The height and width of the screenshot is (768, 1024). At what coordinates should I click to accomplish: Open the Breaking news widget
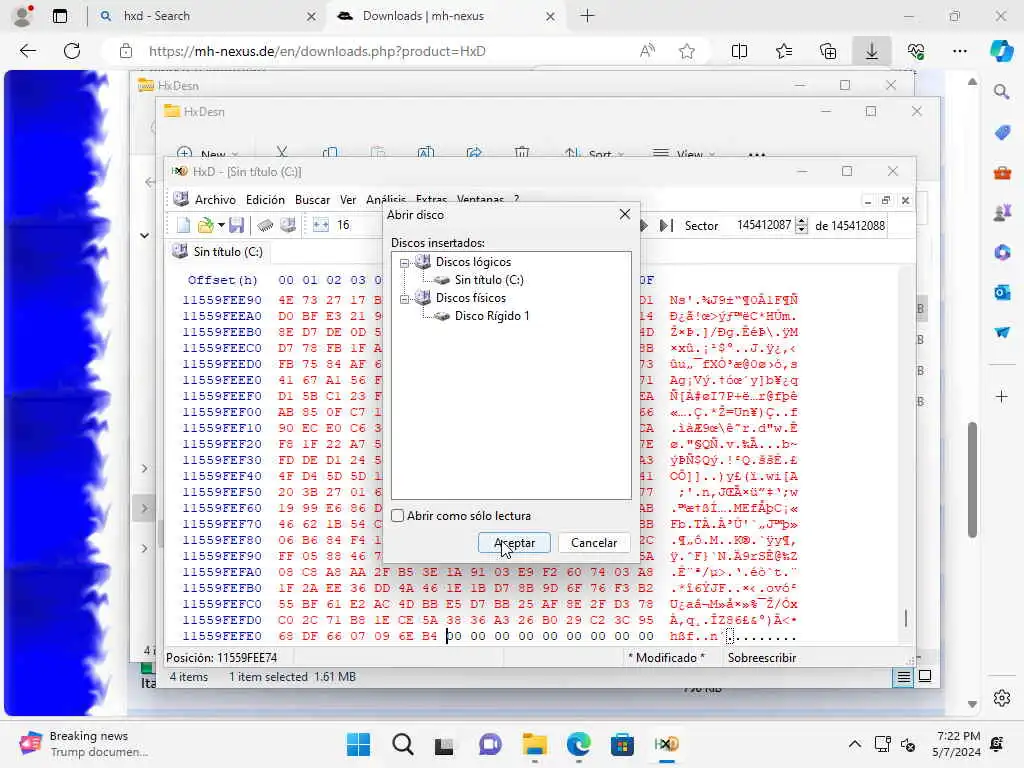pyautogui.click(x=82, y=744)
